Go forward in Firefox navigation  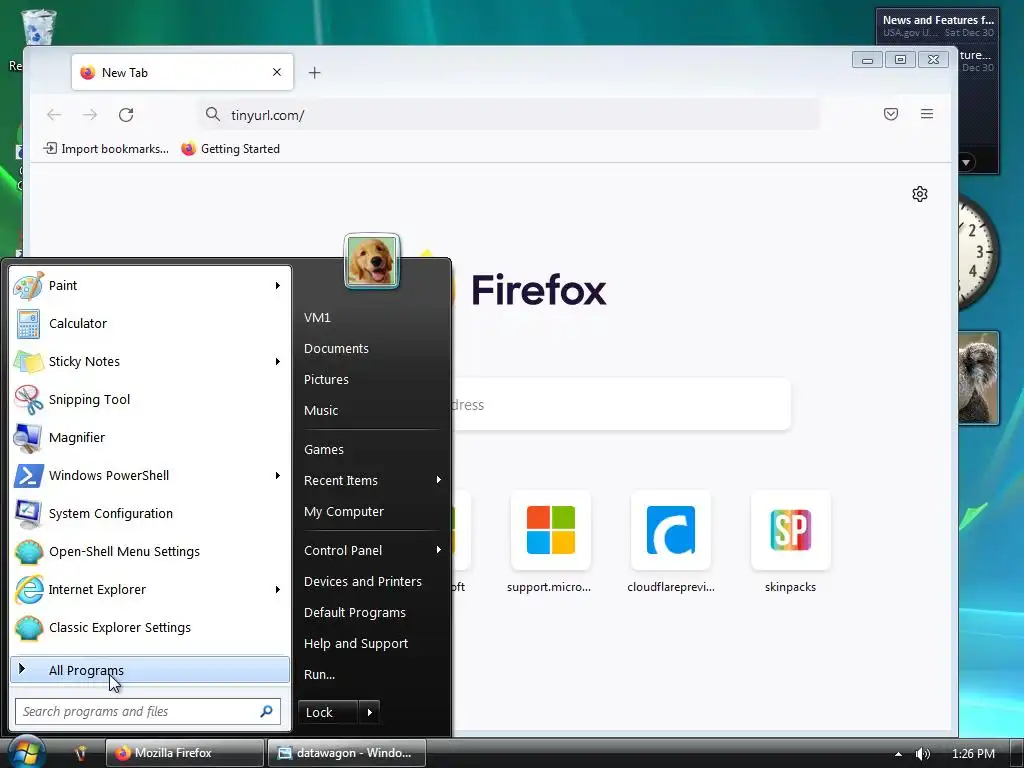(90, 115)
